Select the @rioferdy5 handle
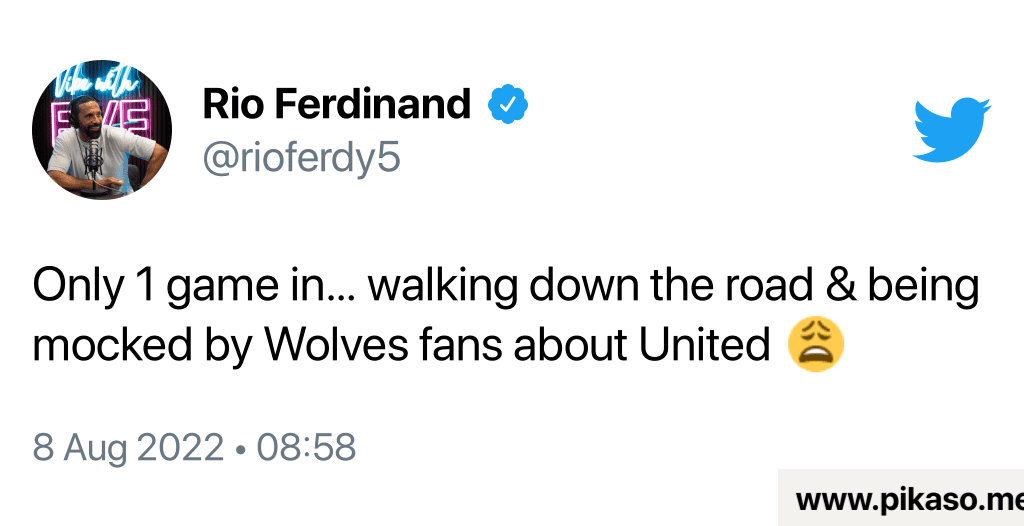This screenshot has width=1024, height=526. tap(301, 157)
